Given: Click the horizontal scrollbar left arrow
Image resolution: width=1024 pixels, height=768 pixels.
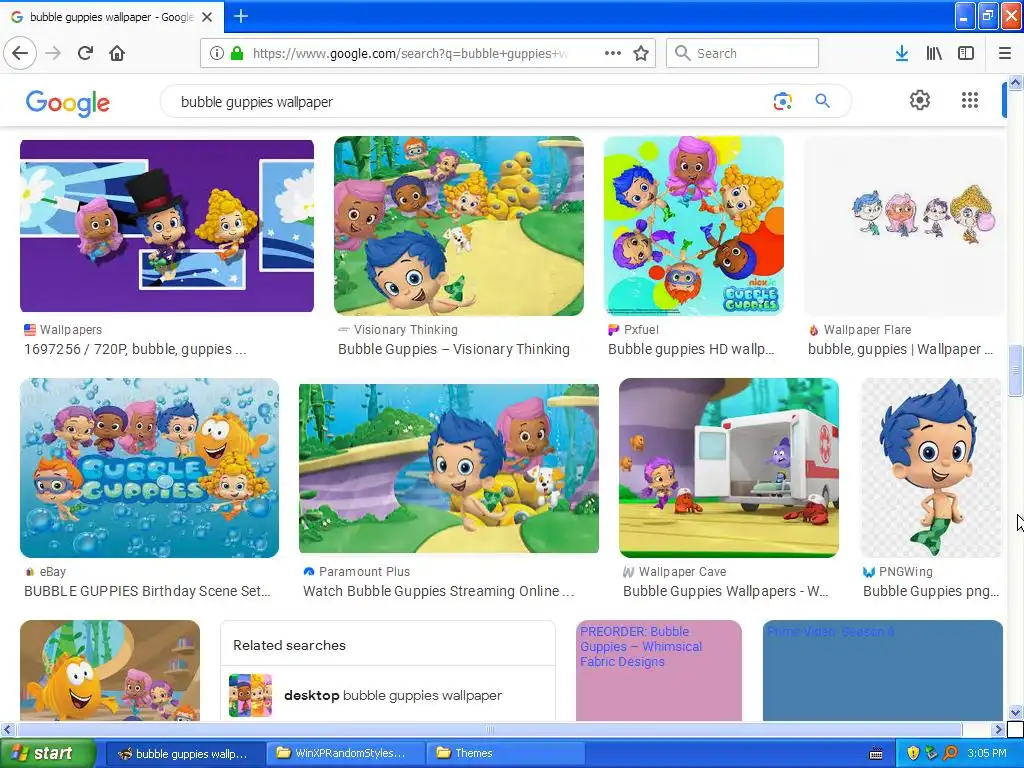Looking at the screenshot, I should [x=7, y=729].
